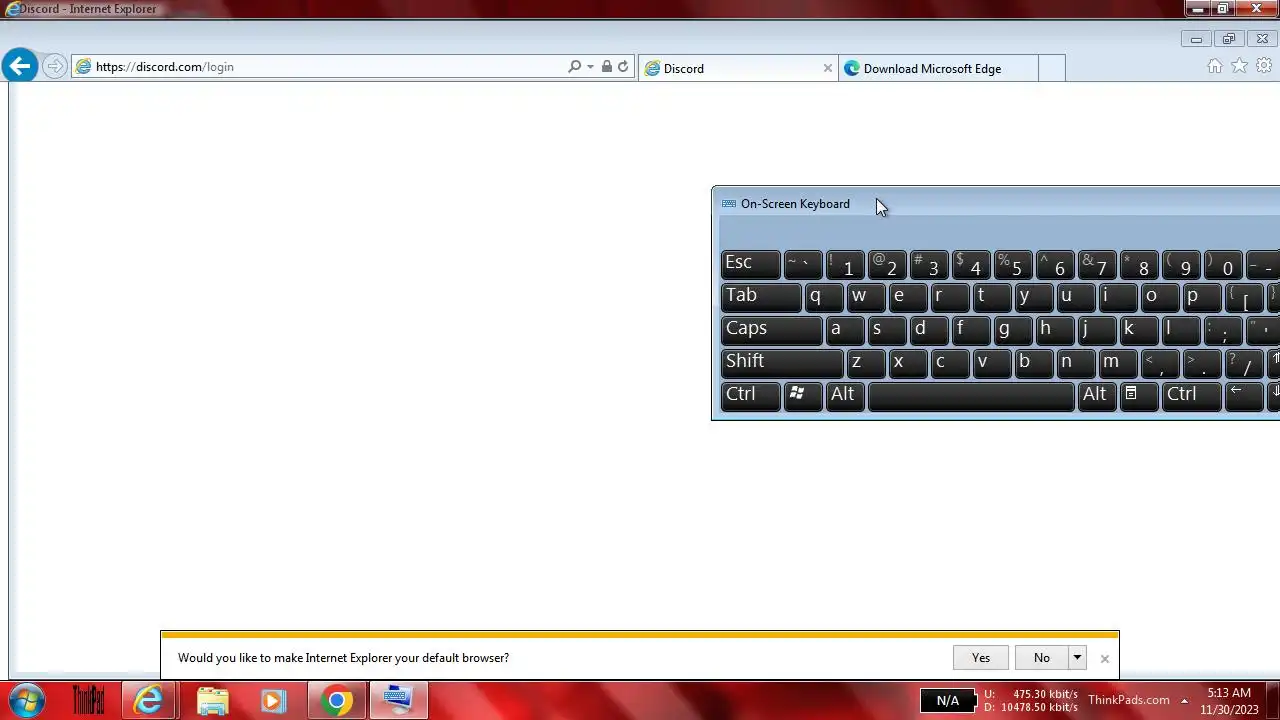
Task: Refresh the page with the reload icon
Action: point(623,67)
